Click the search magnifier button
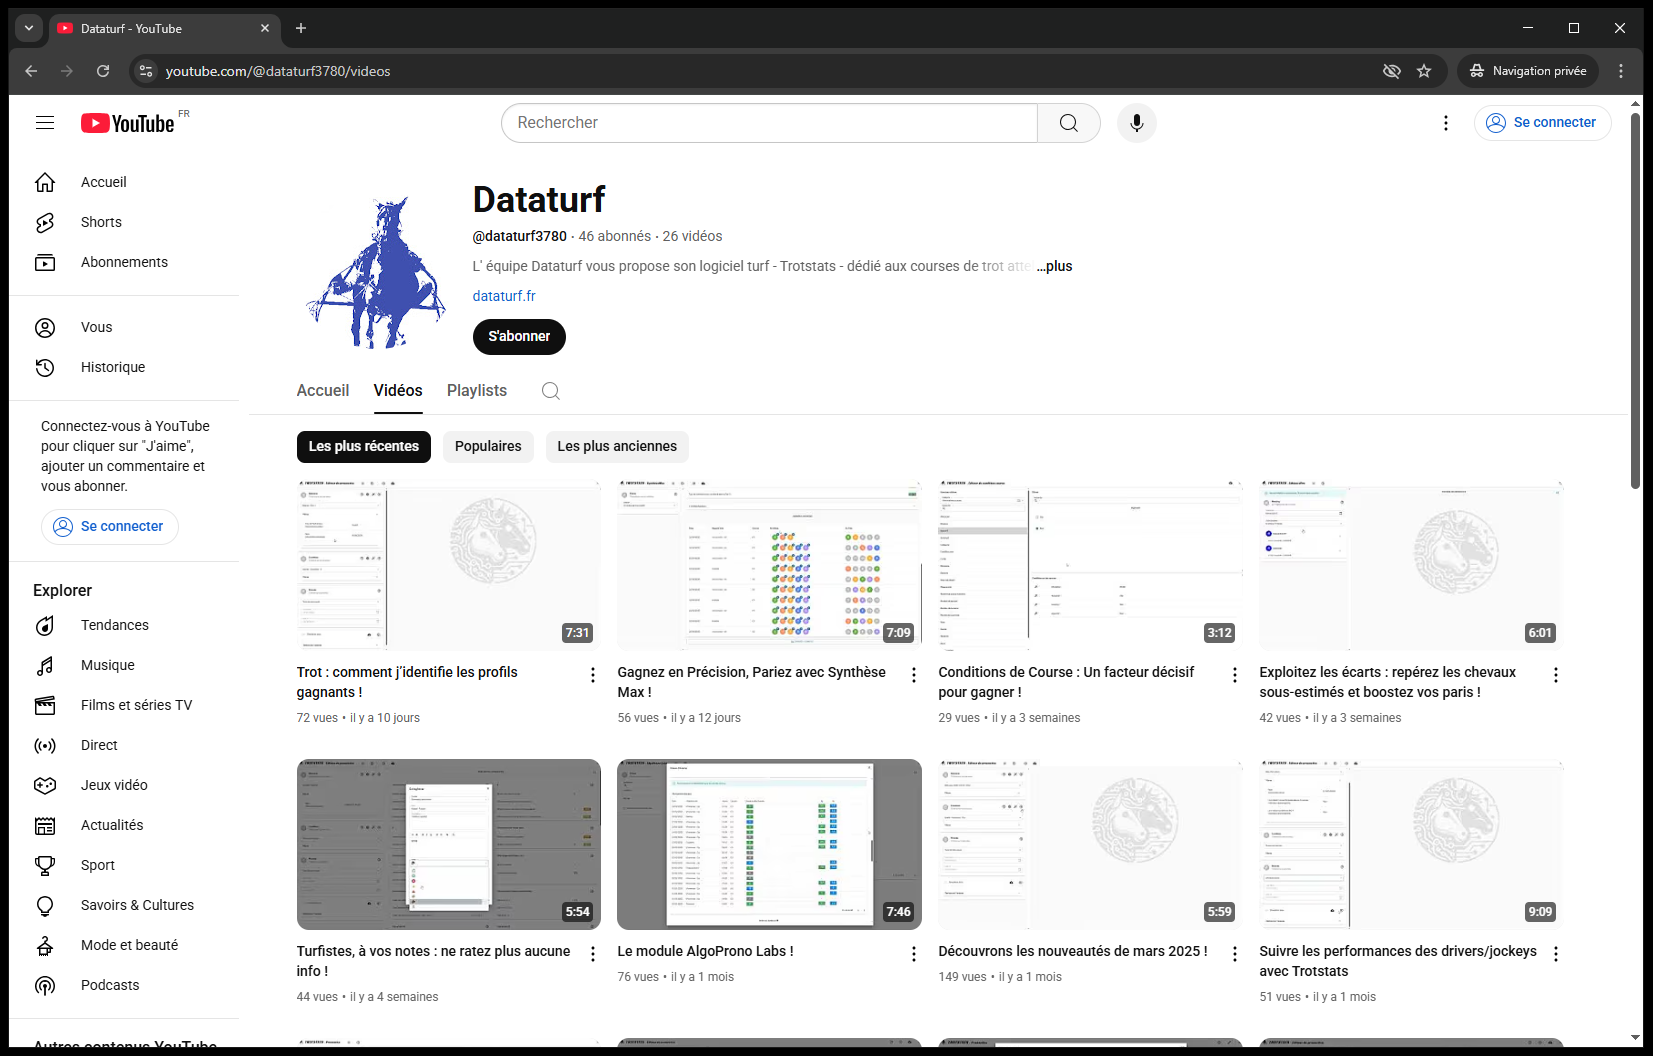Viewport: 1653px width, 1056px height. click(1069, 123)
